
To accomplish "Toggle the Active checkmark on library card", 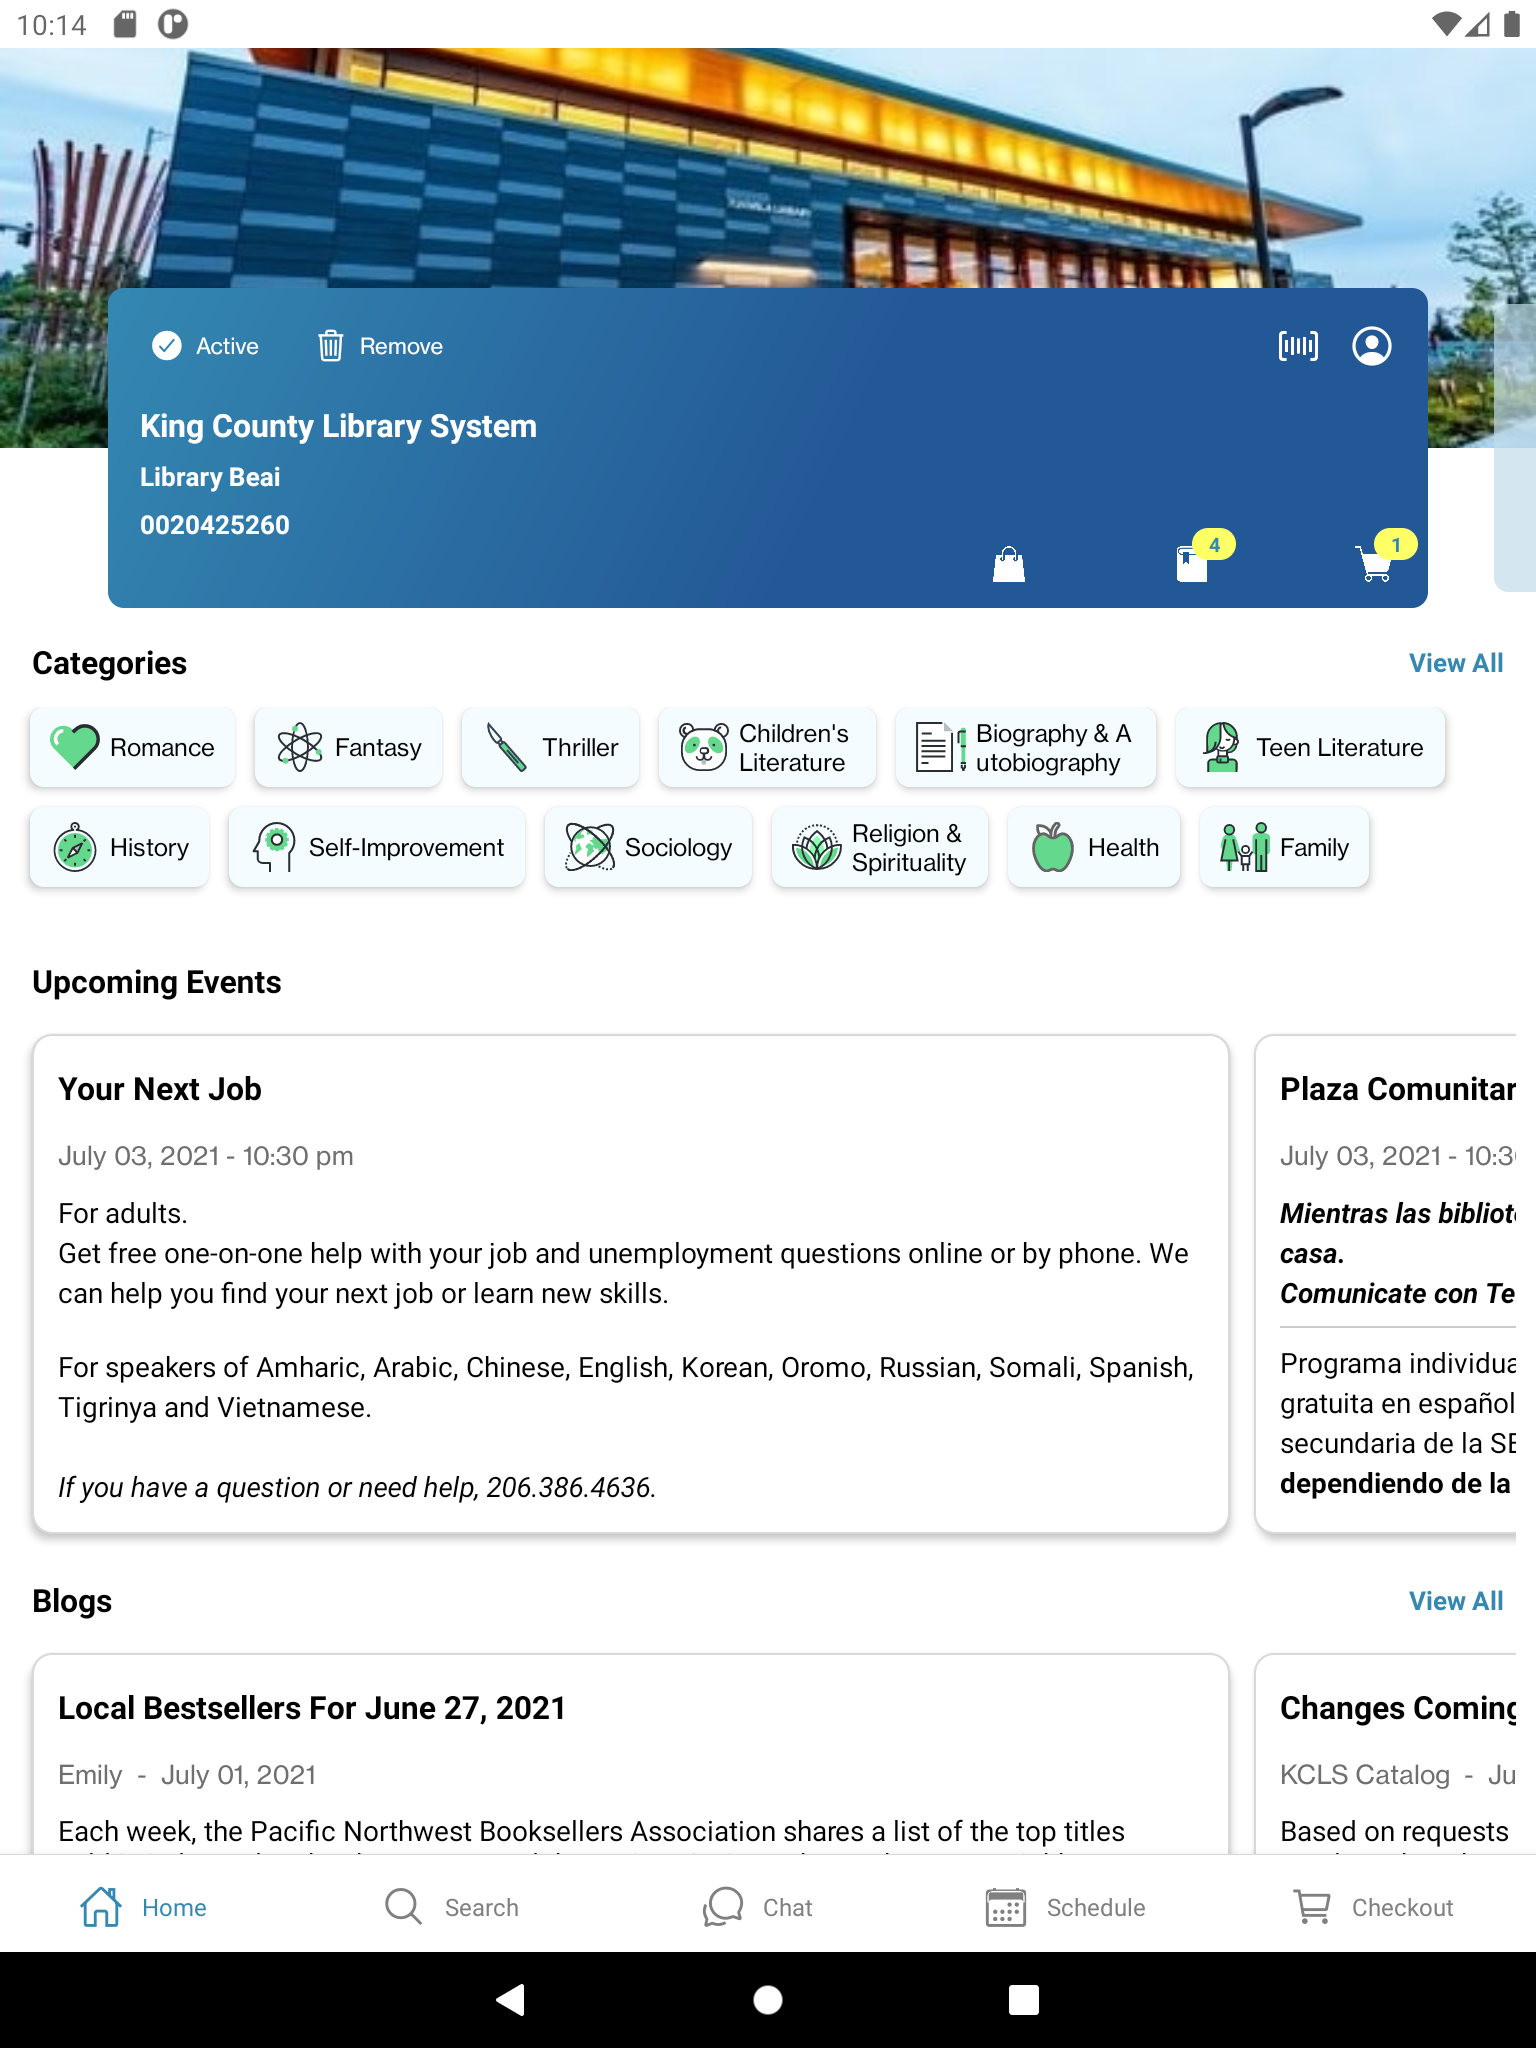I will [x=166, y=346].
